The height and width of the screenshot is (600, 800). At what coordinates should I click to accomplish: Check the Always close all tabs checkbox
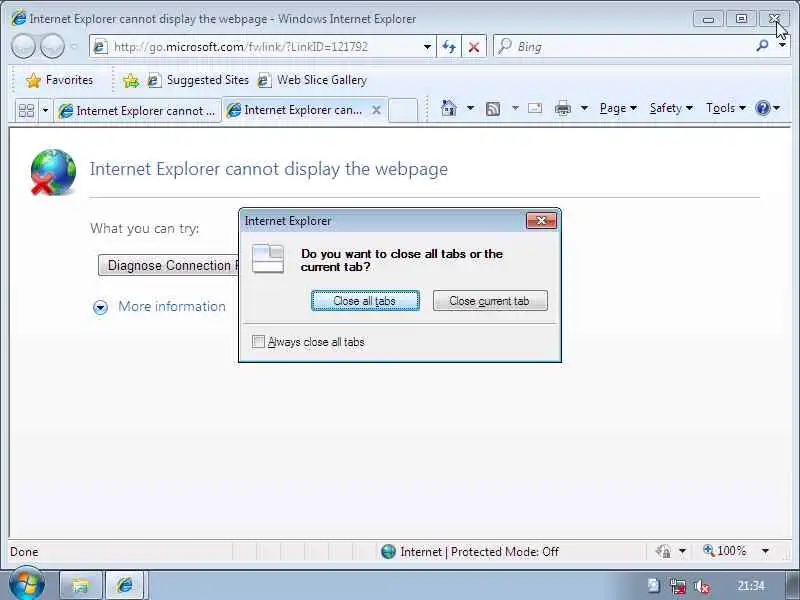(259, 342)
